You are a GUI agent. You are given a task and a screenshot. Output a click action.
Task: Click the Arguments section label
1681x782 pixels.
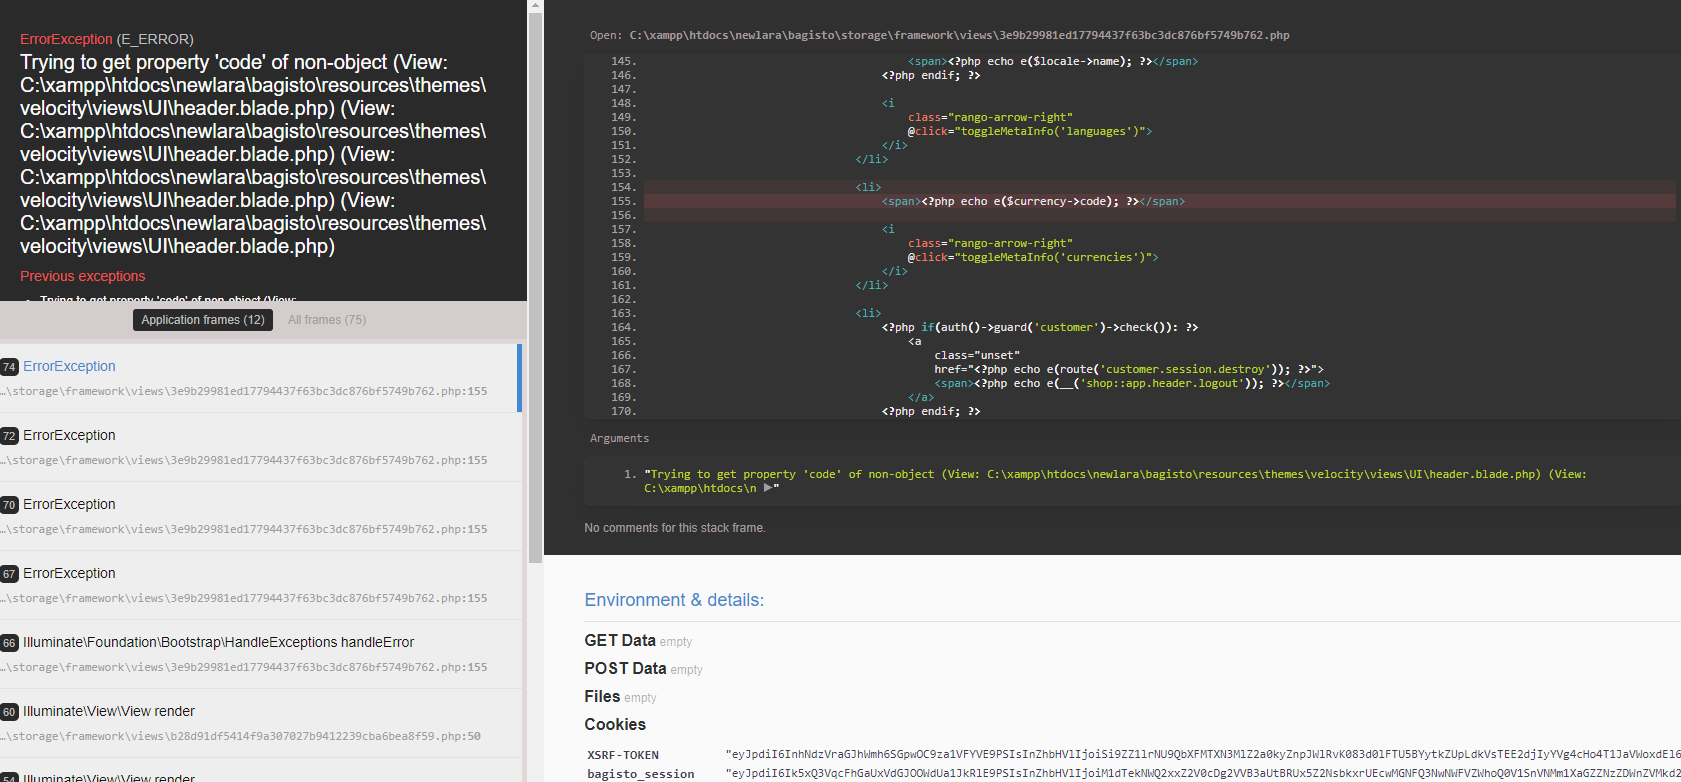pyautogui.click(x=619, y=438)
